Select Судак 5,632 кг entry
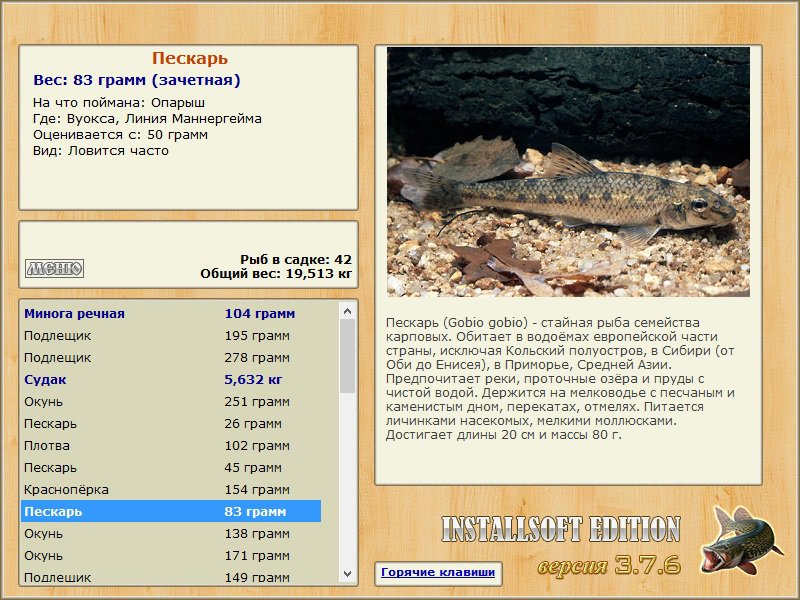This screenshot has width=800, height=600. point(171,380)
